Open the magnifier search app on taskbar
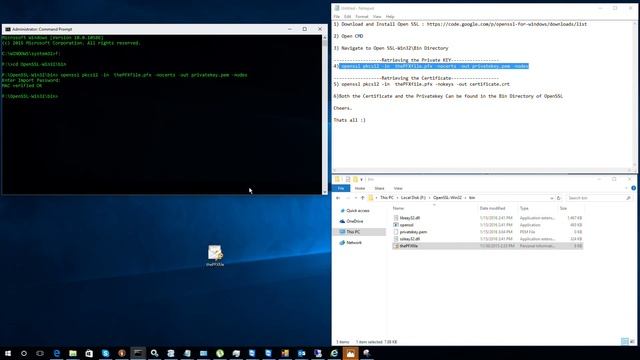Image resolution: width=640 pixels, height=360 pixels. [154, 353]
